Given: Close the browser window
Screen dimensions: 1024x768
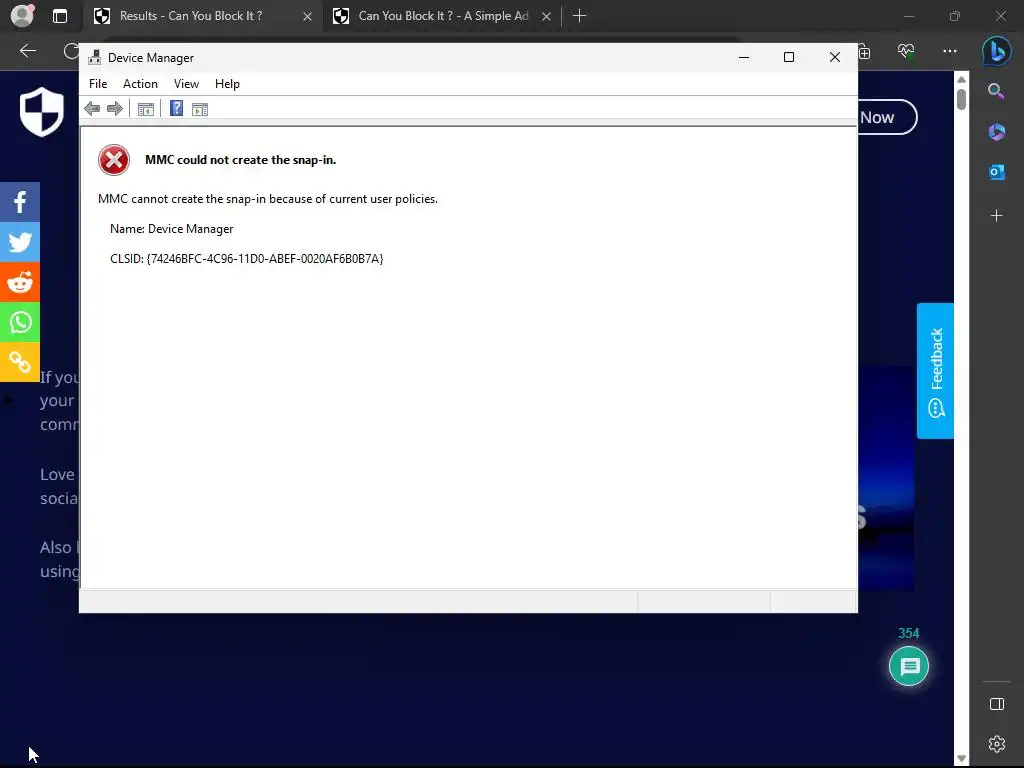Looking at the screenshot, I should [1000, 16].
